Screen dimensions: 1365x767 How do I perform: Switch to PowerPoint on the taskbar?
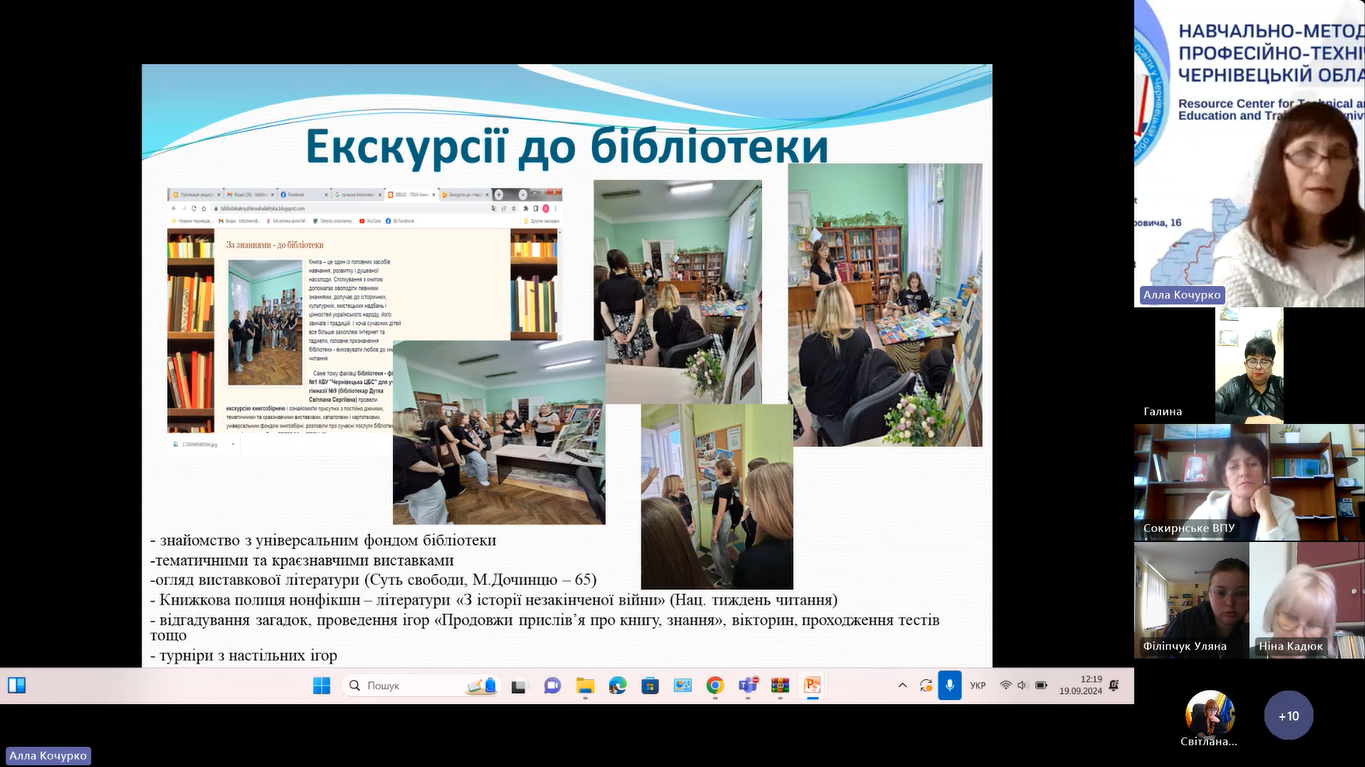click(812, 686)
